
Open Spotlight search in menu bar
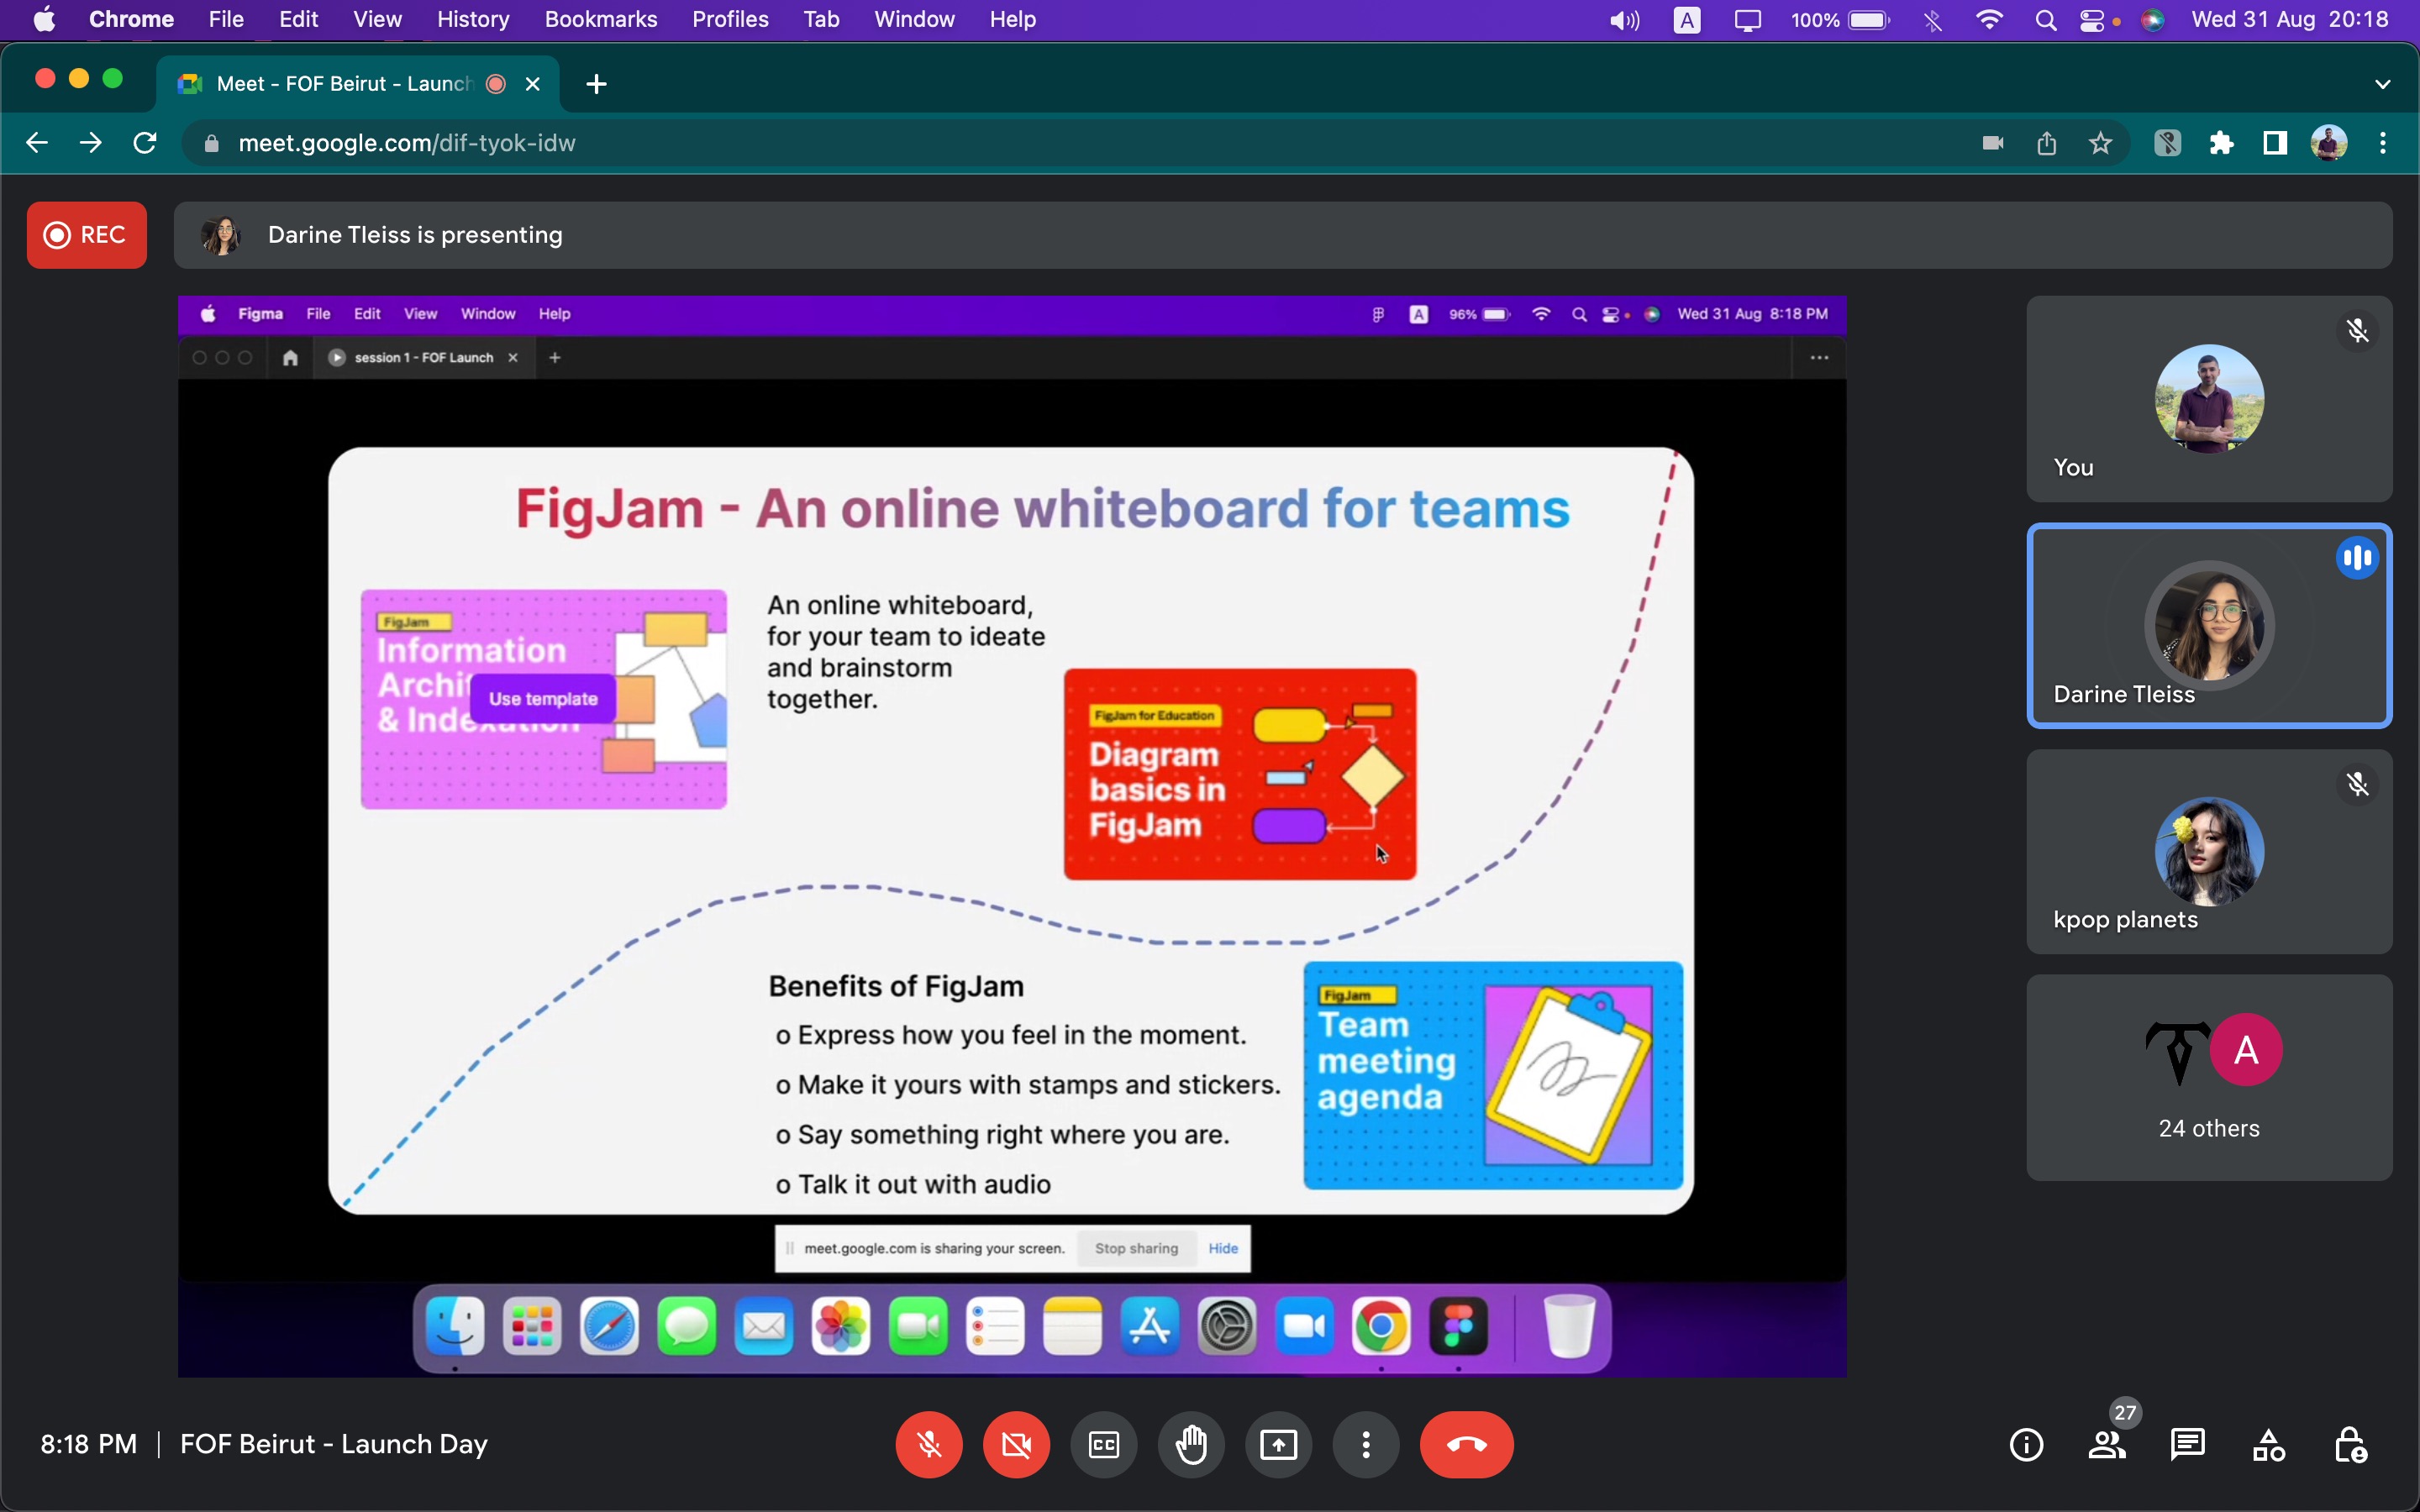pyautogui.click(x=2045, y=20)
